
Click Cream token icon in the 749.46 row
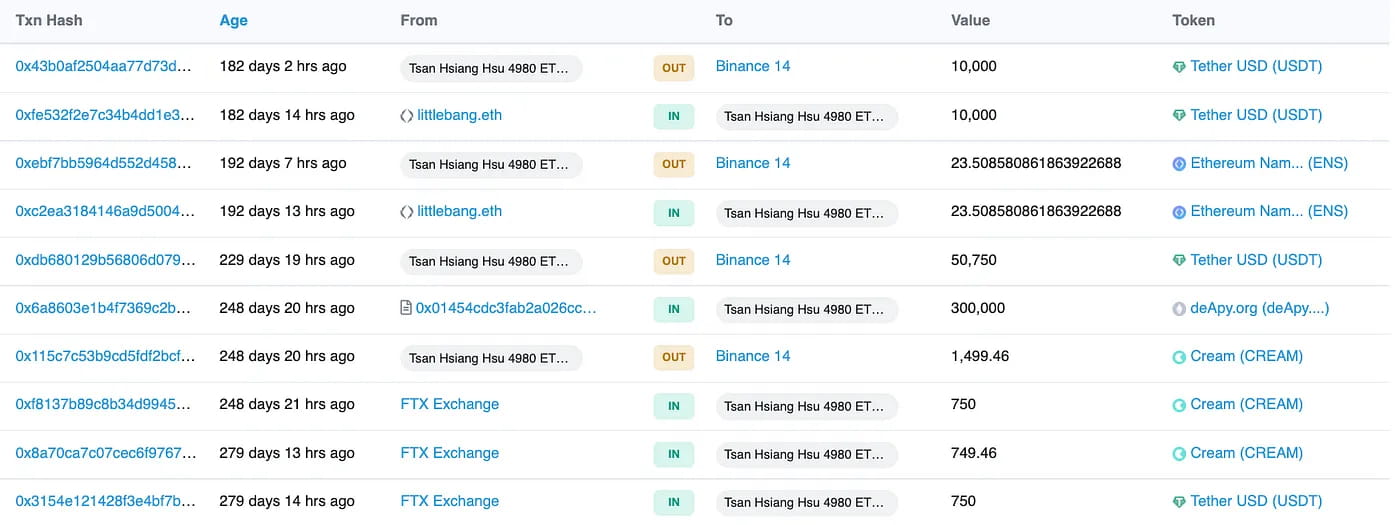tap(1179, 454)
